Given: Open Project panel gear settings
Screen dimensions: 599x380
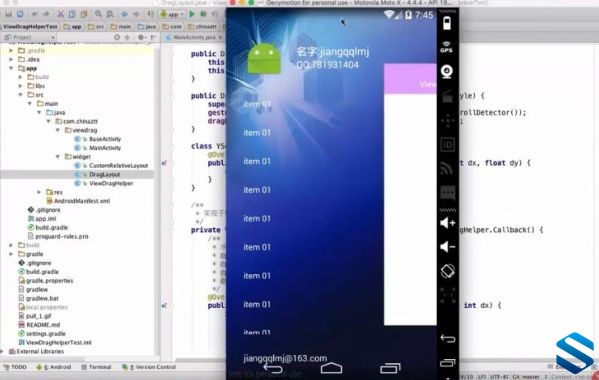Looking at the screenshot, I should 141,37.
